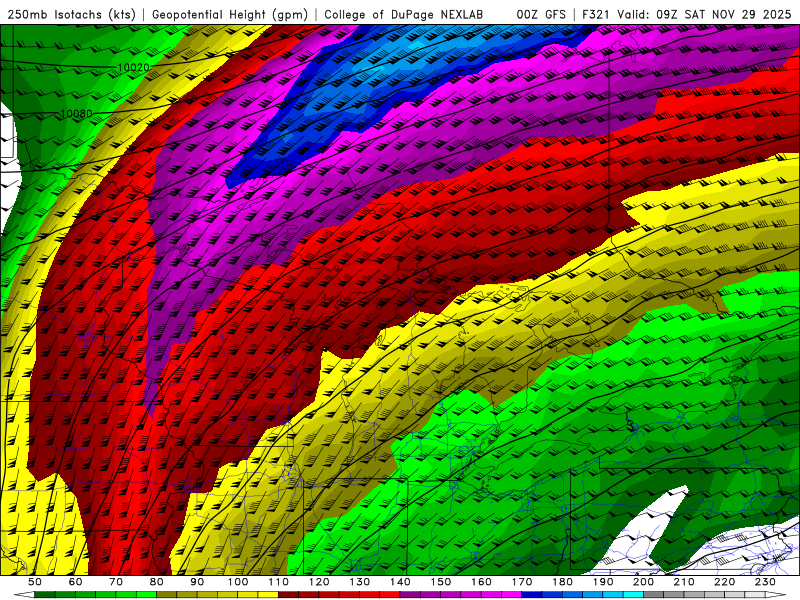This screenshot has height=600, width=800.
Task: Click the "F321" forecast hour label
Action: click(596, 15)
